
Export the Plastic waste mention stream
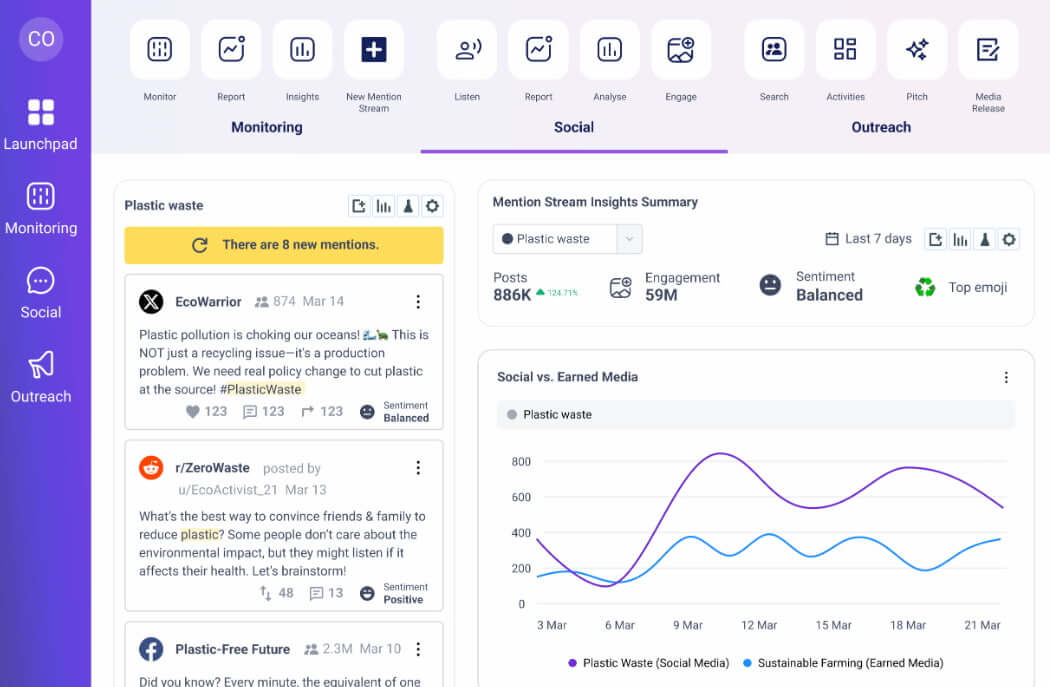click(x=359, y=205)
